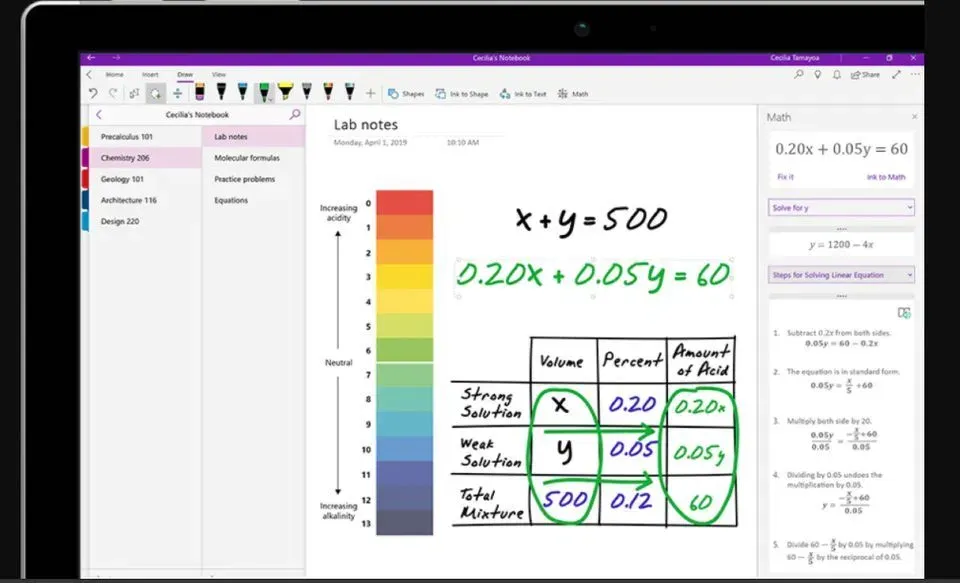
Task: Click the Undo arrow in the Draw toolbar
Action: tap(93, 93)
